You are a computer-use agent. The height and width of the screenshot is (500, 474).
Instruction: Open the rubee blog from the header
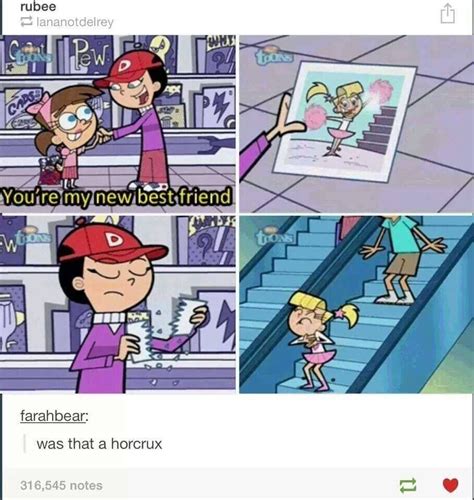click(x=38, y=6)
